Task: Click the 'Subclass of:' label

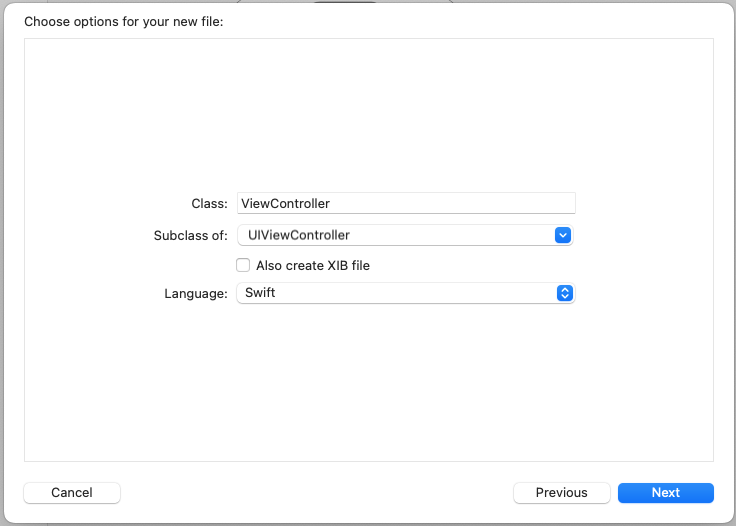Action: pyautogui.click(x=191, y=236)
